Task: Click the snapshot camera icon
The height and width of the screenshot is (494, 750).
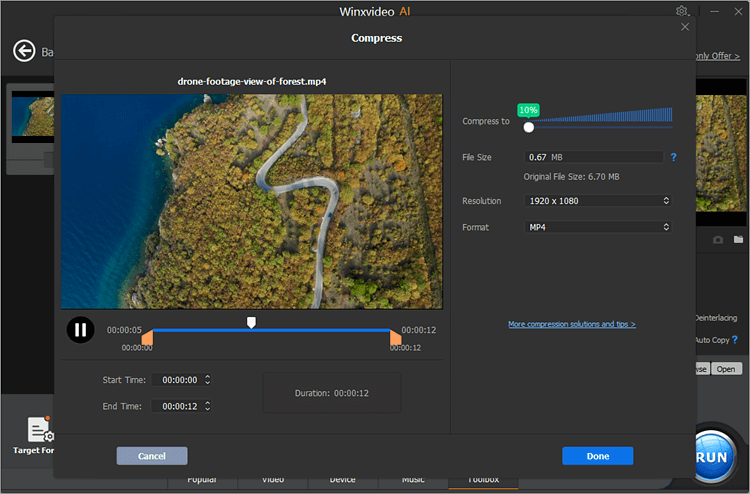Action: [718, 240]
